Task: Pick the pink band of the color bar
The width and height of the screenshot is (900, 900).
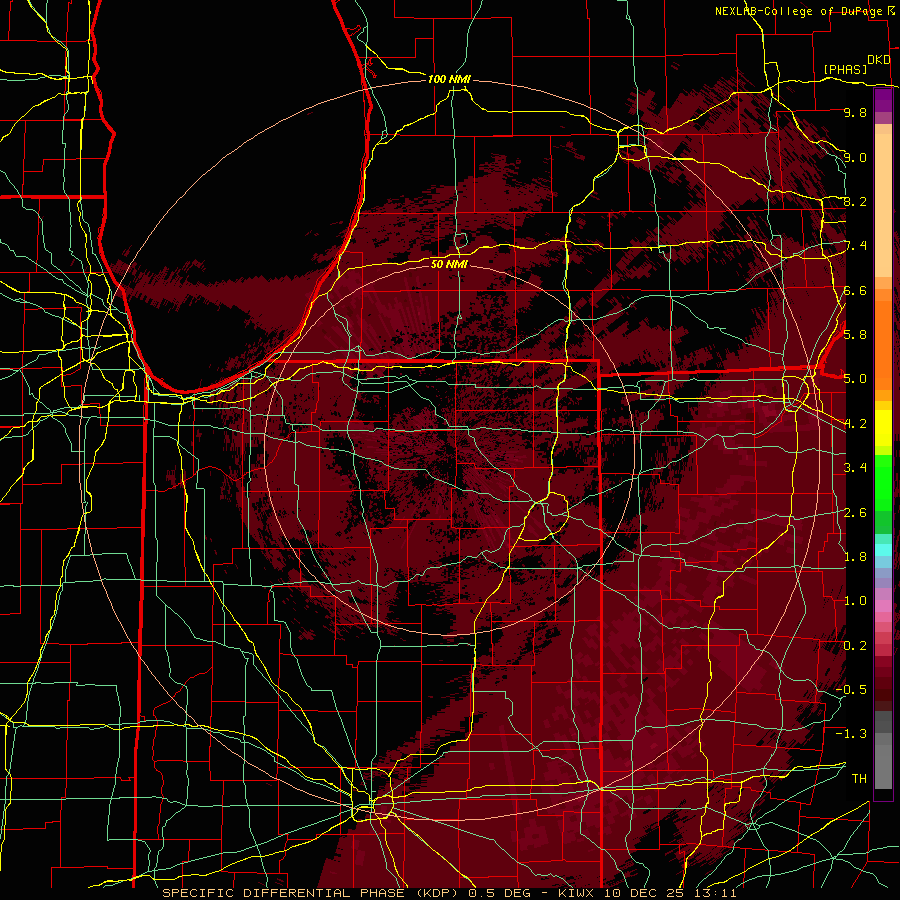Action: tap(883, 606)
